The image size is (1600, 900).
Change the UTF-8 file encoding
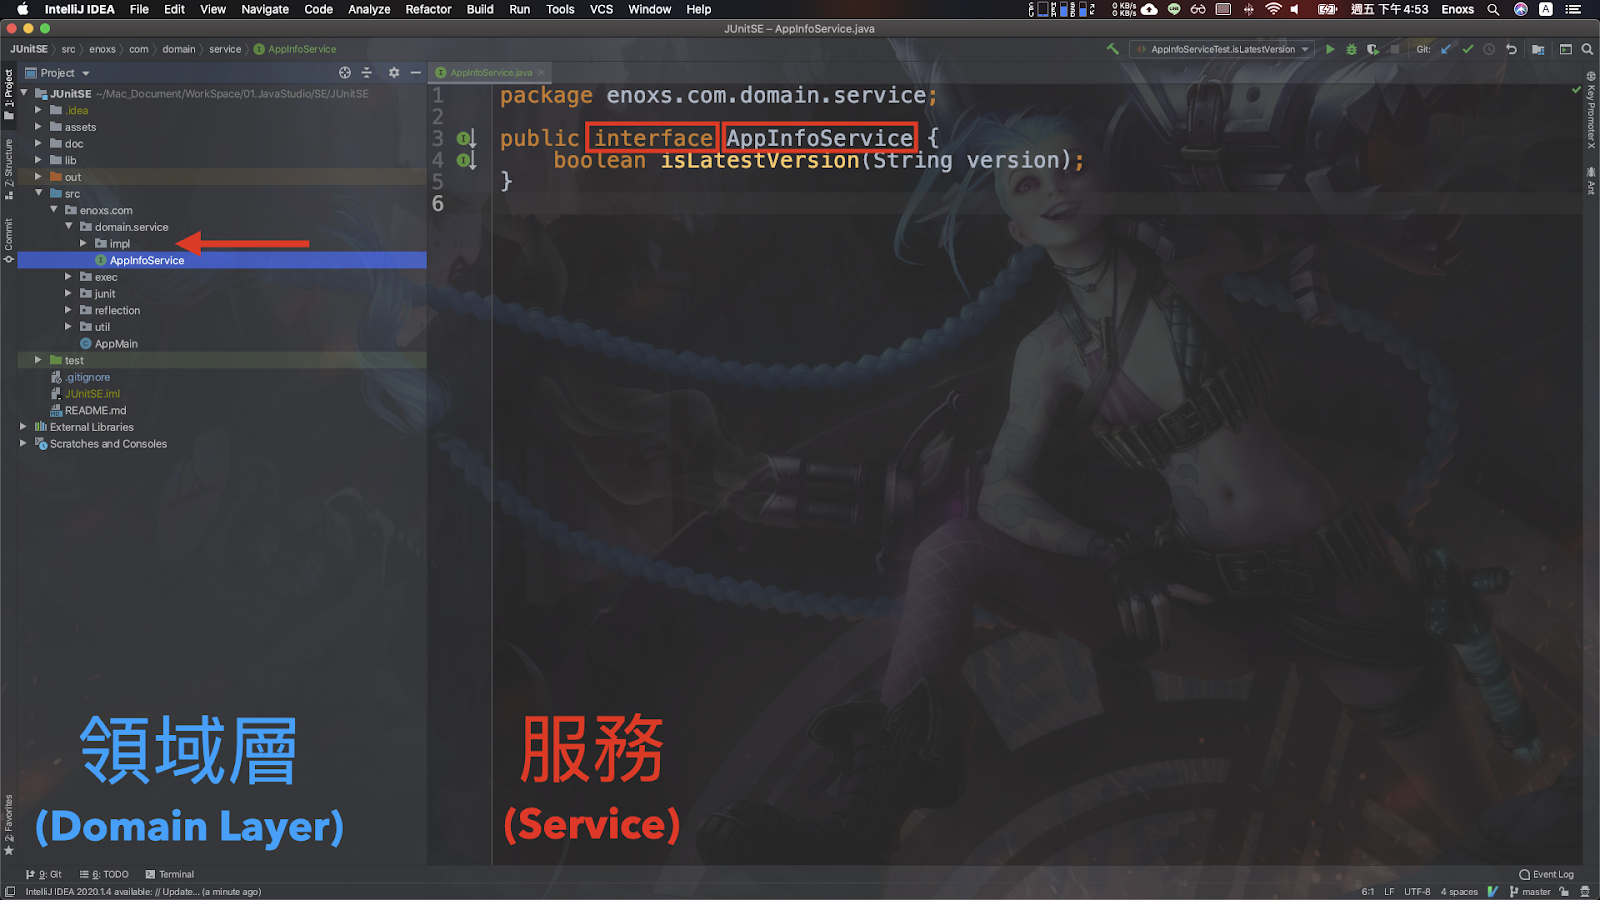coord(1417,892)
